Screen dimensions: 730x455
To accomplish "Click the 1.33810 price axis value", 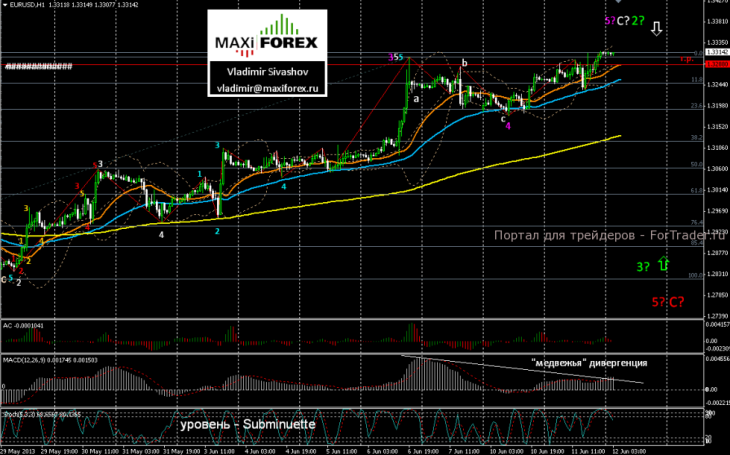I will click(x=718, y=21).
